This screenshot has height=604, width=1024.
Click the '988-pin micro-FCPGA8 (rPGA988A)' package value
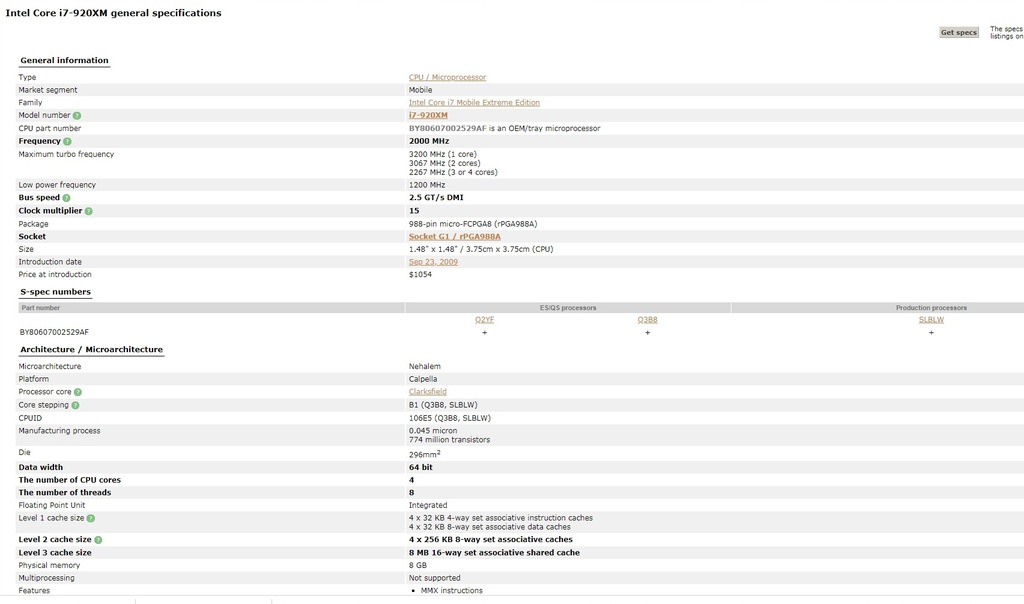pyautogui.click(x=473, y=224)
